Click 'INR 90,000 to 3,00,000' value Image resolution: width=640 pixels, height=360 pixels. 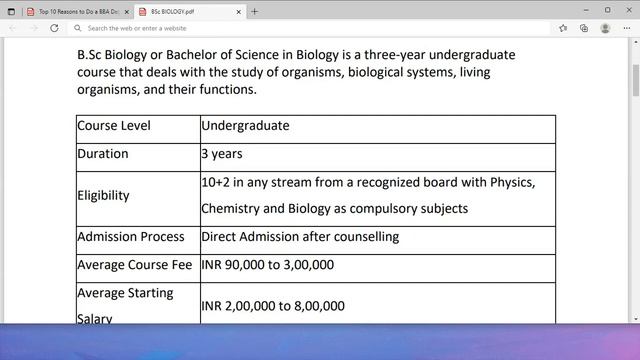coord(267,265)
